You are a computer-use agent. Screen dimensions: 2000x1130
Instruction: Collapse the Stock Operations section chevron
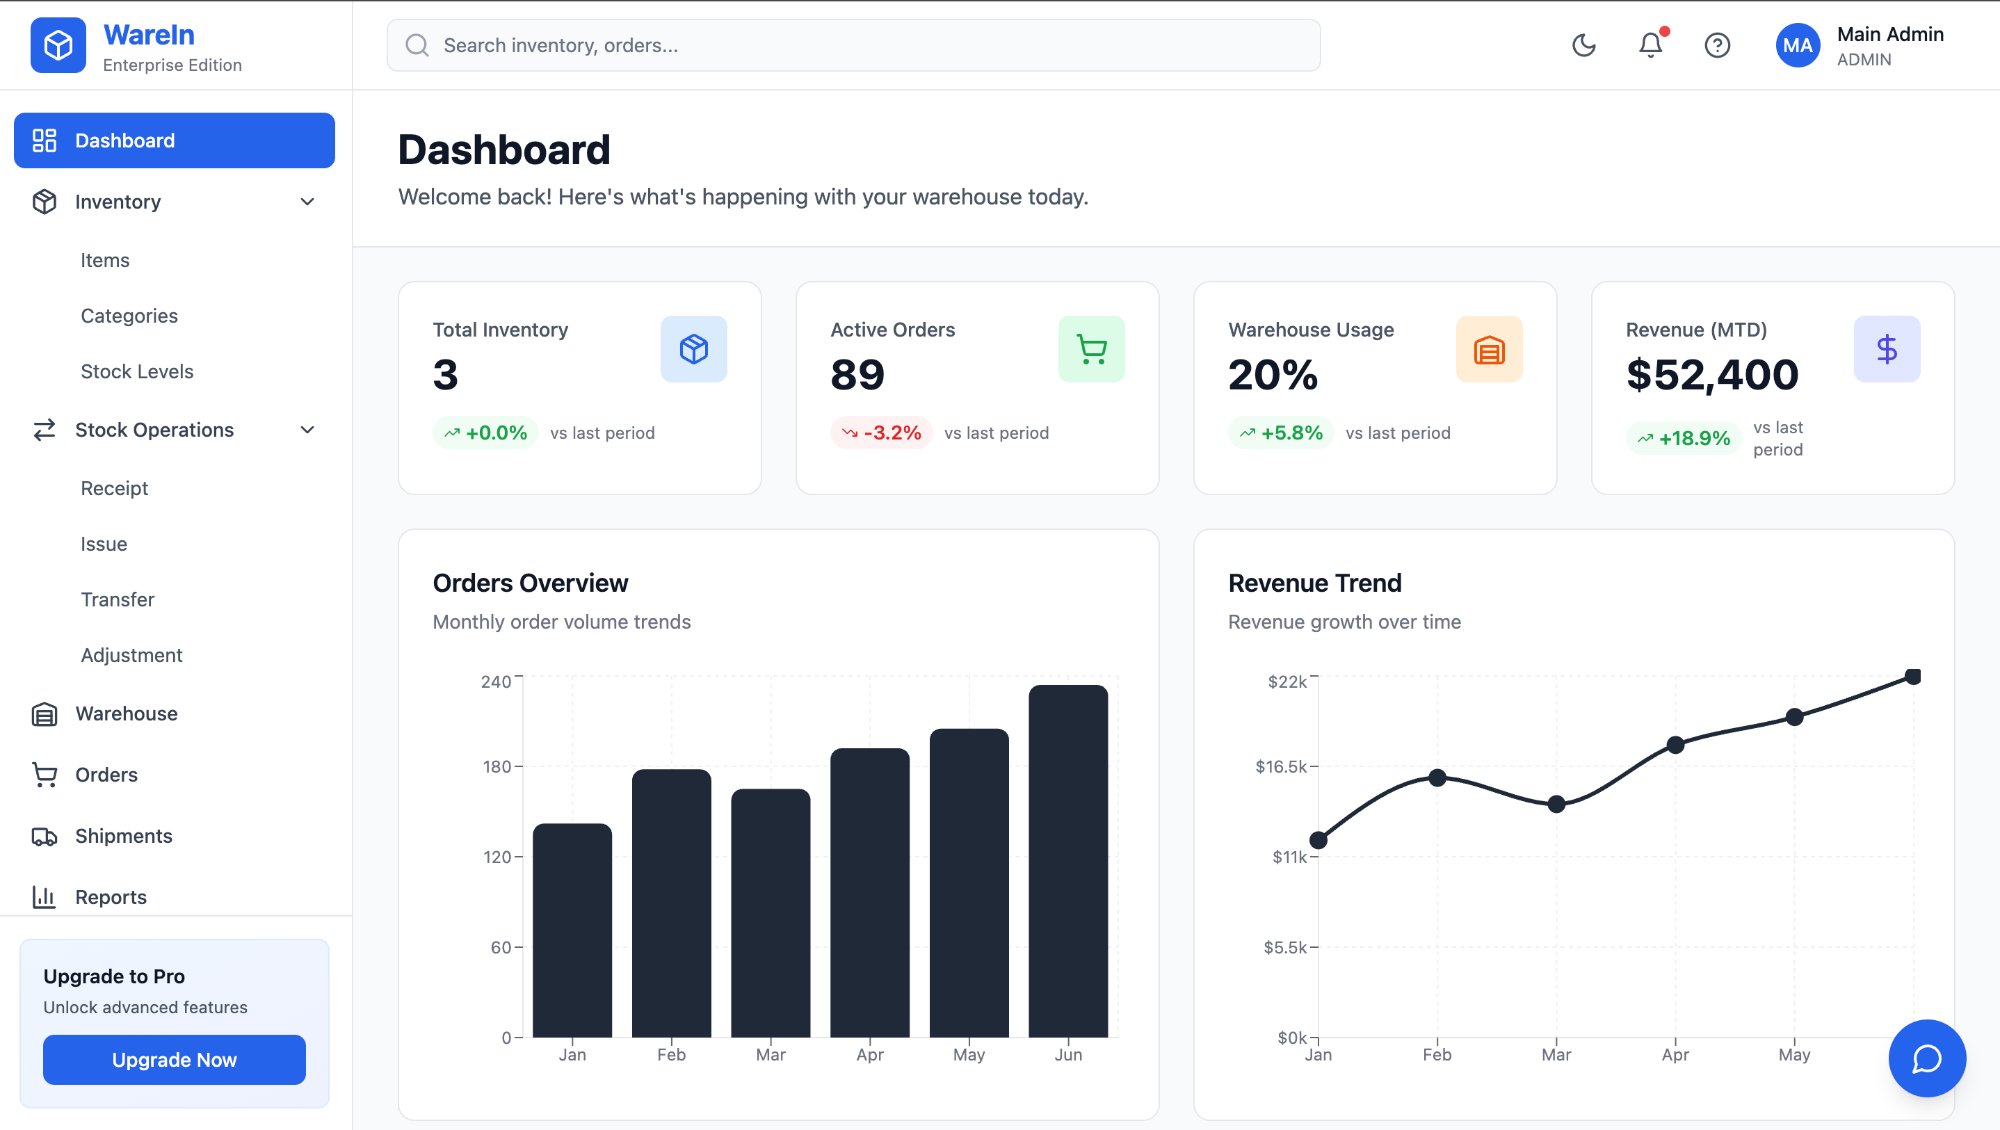click(307, 430)
